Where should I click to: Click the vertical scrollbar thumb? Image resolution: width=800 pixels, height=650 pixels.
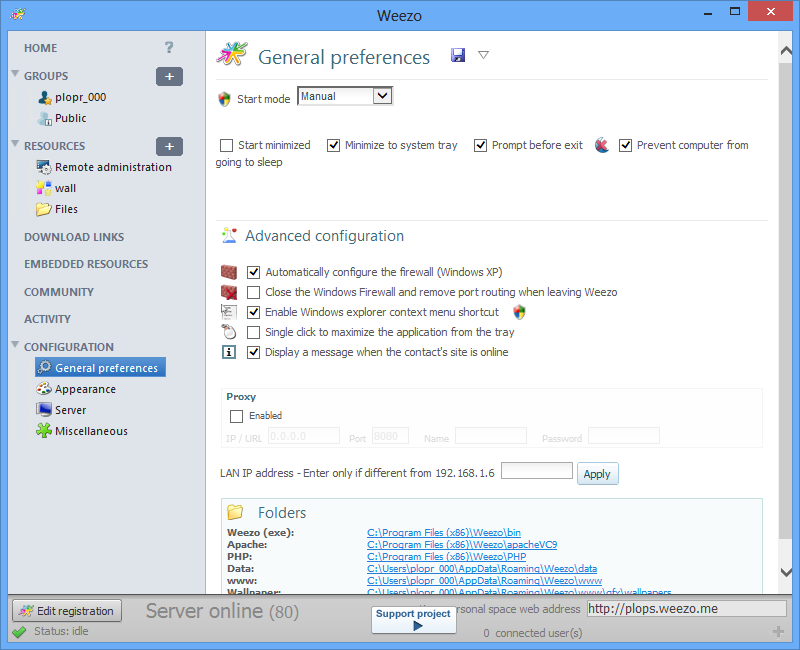click(x=786, y=301)
